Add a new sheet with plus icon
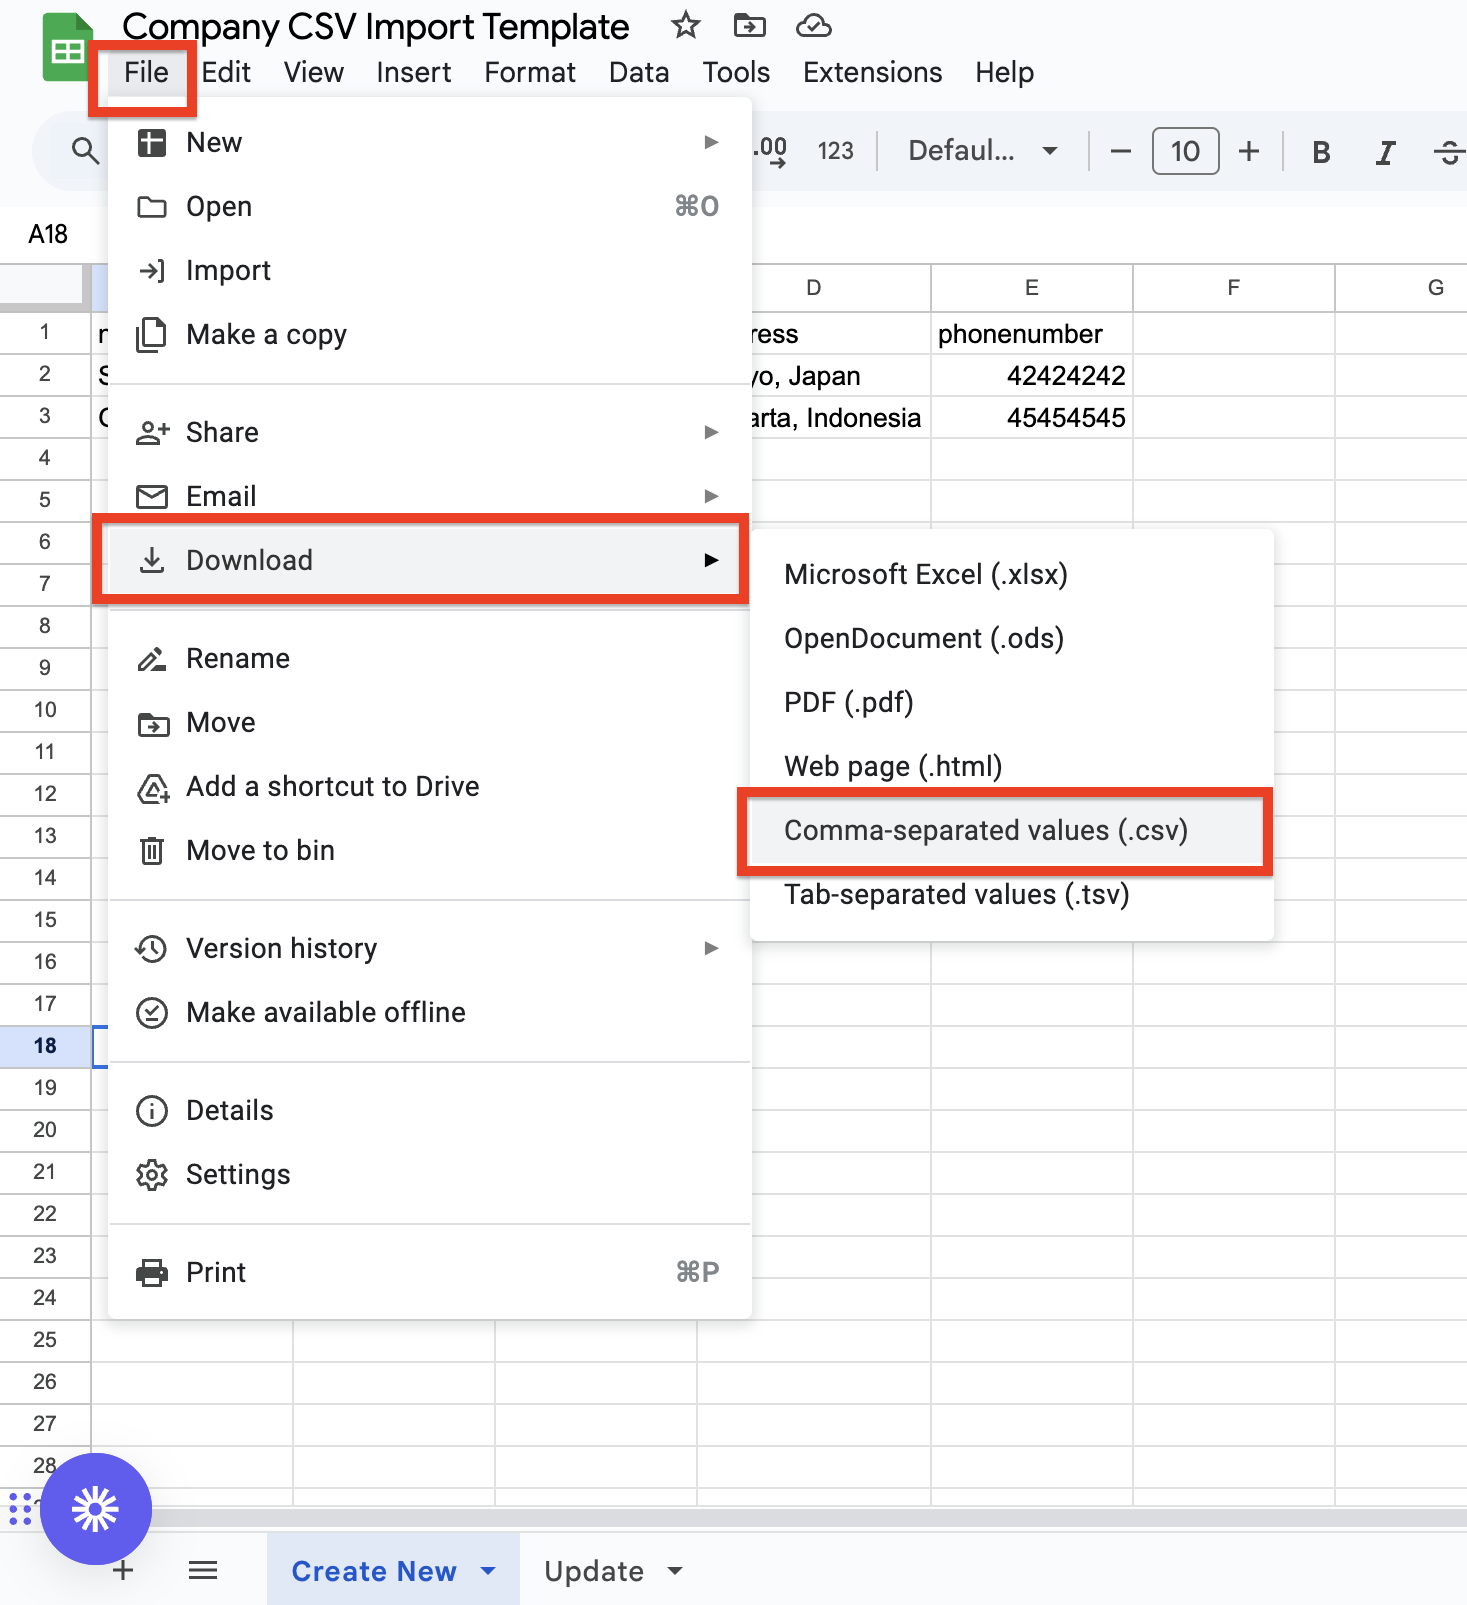1467x1605 pixels. 123,1570
